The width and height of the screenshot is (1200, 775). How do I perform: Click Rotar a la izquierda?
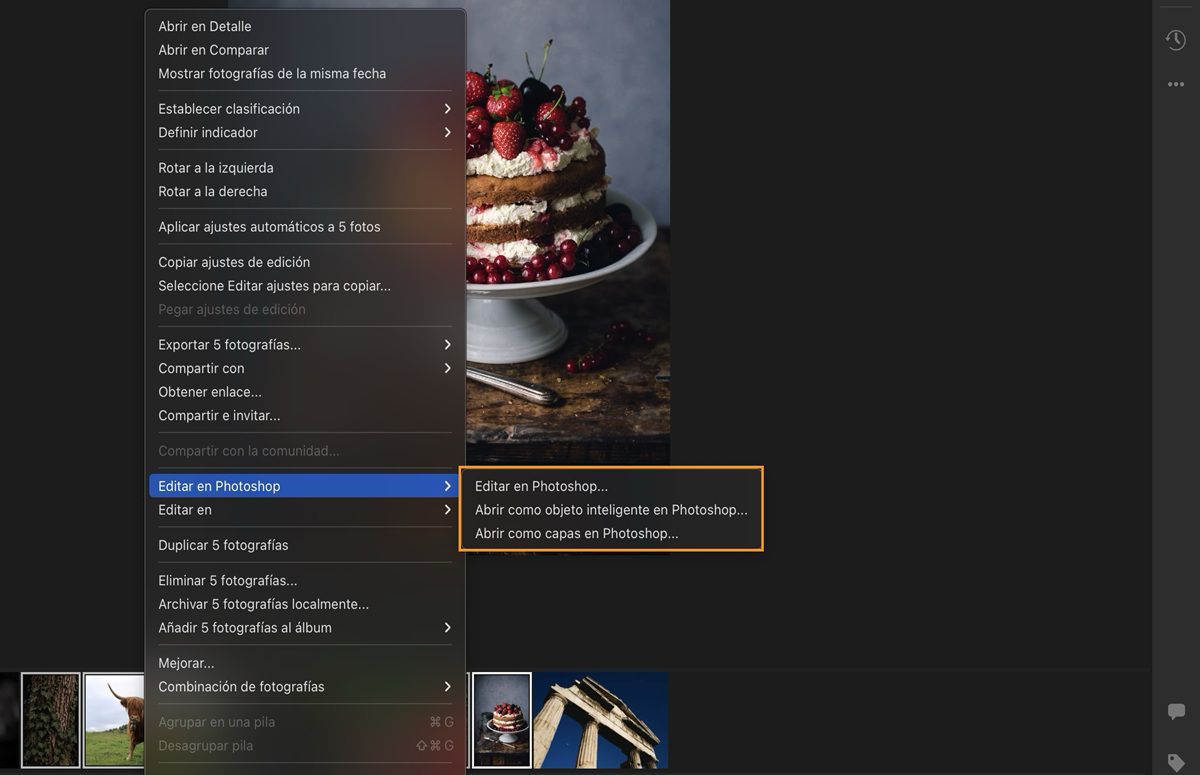click(216, 167)
